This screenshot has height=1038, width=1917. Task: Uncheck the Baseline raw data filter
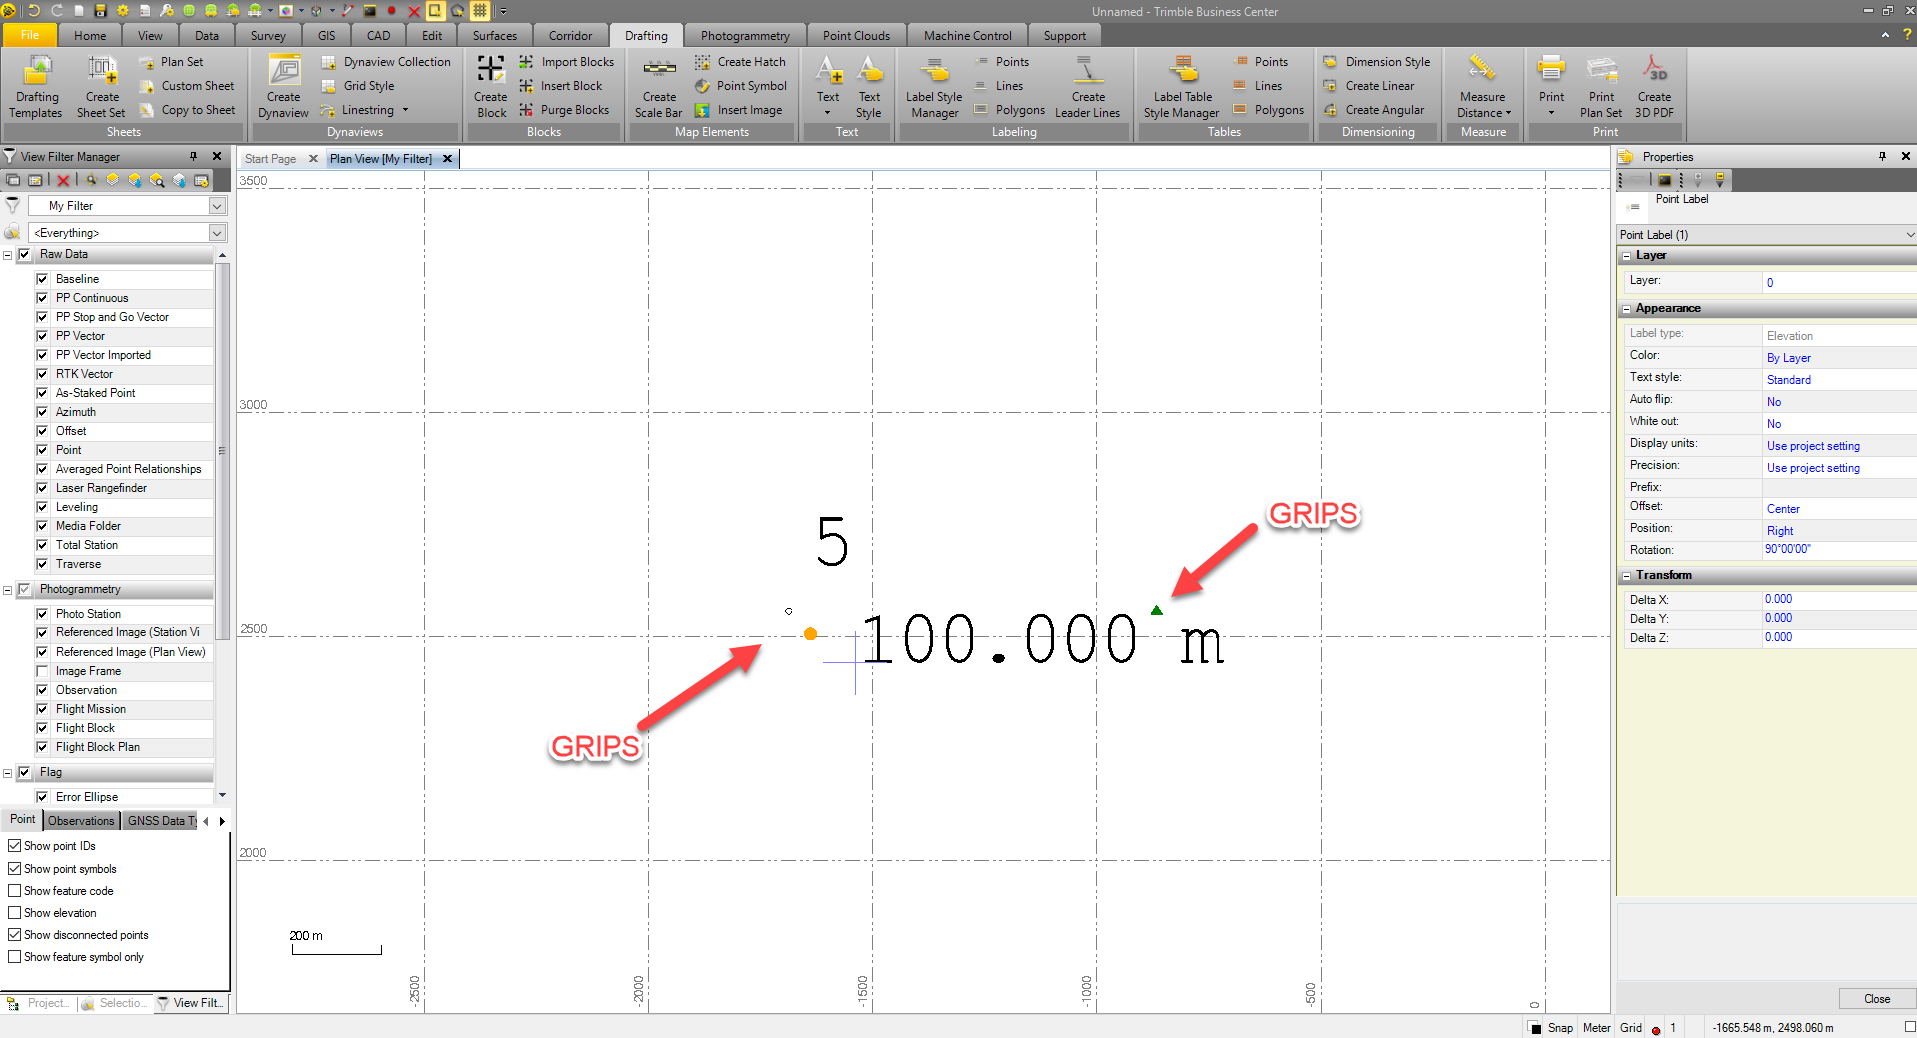coord(42,279)
